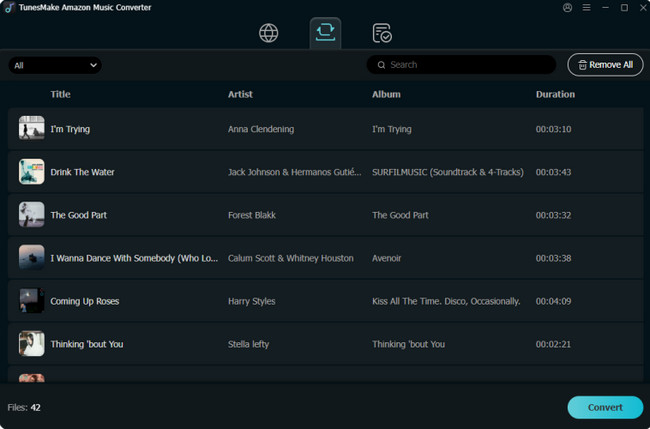The width and height of the screenshot is (650, 429).
Task: Open the user account icon
Action: [x=568, y=7]
